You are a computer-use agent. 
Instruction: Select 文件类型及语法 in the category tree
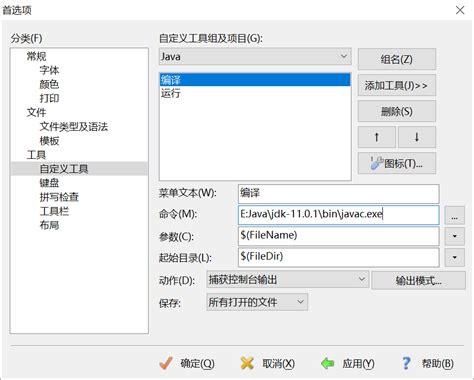[74, 127]
